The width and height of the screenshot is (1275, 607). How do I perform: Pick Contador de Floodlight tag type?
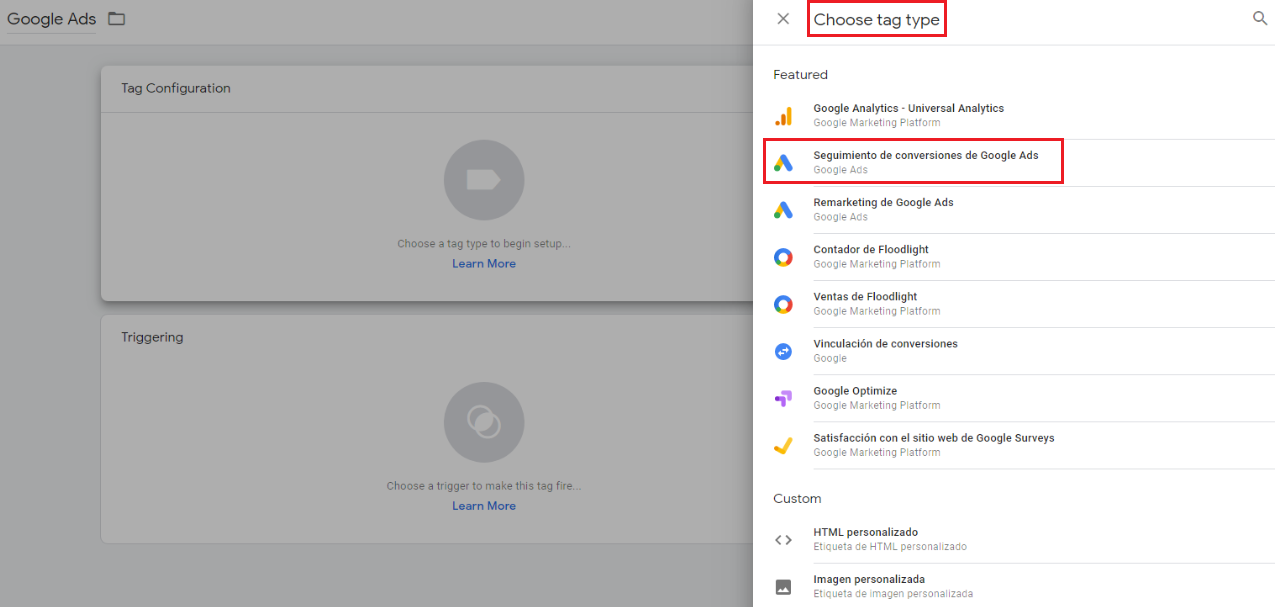coord(1014,257)
